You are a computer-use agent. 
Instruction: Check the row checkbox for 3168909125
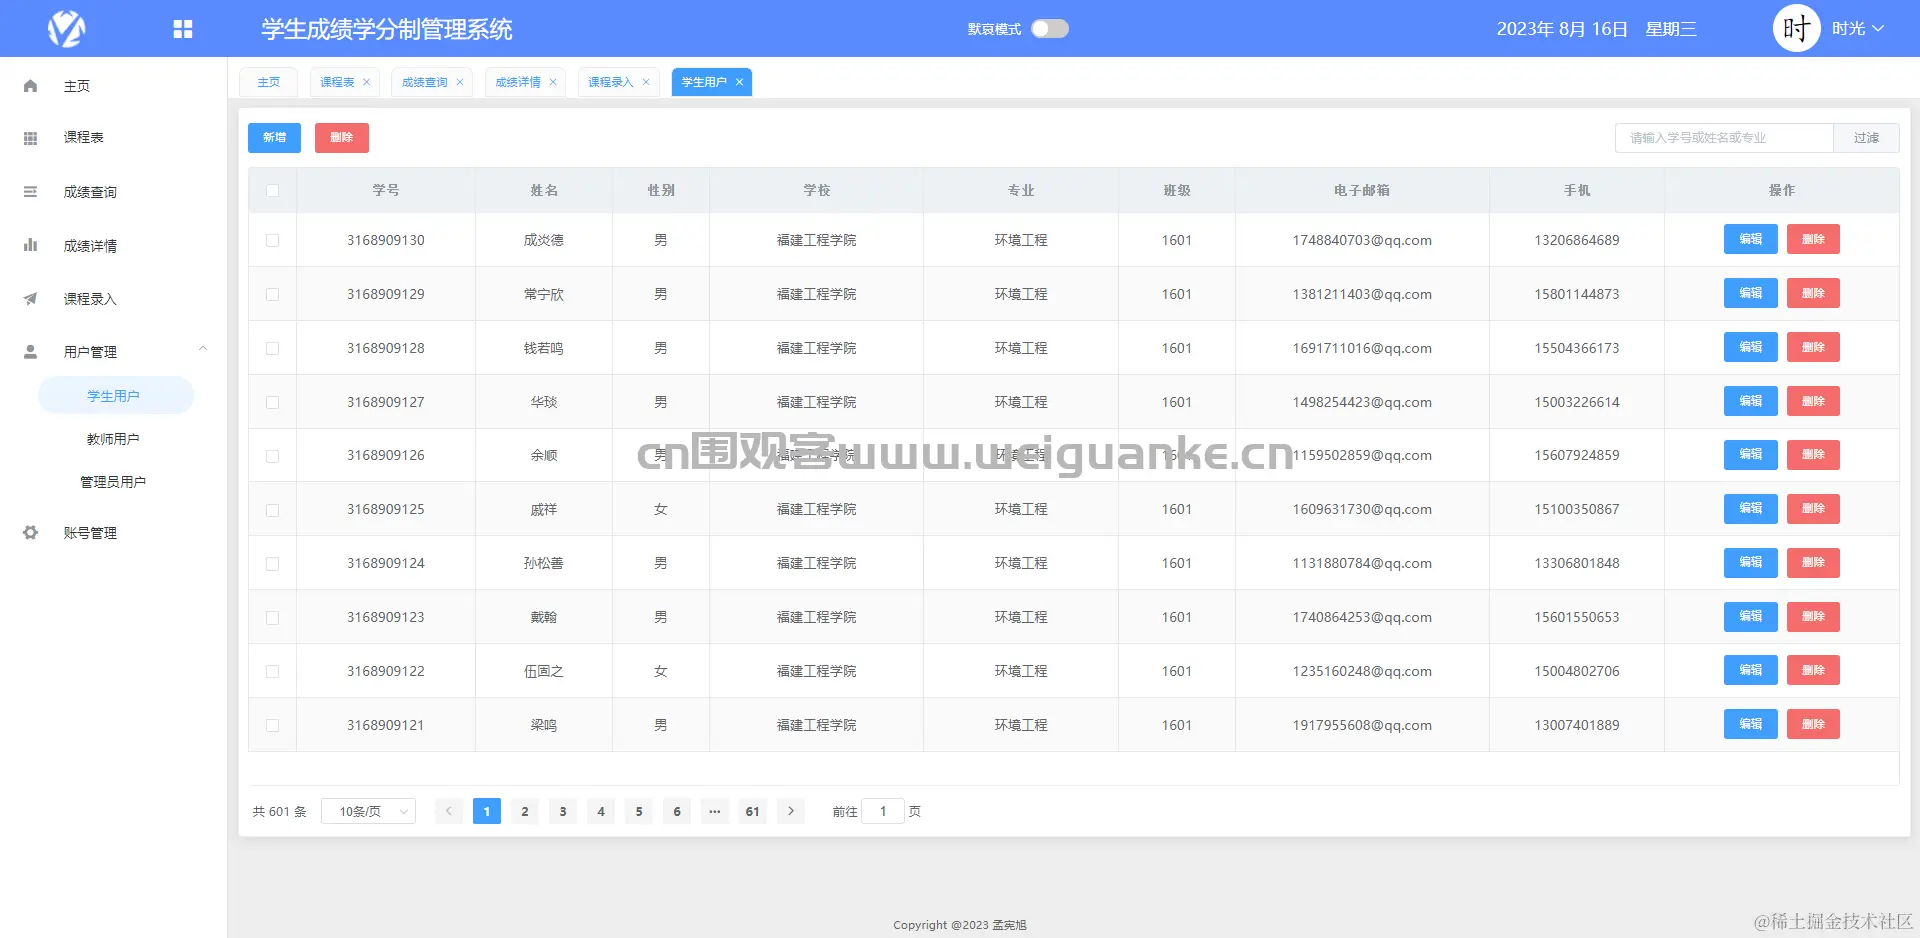click(x=272, y=510)
